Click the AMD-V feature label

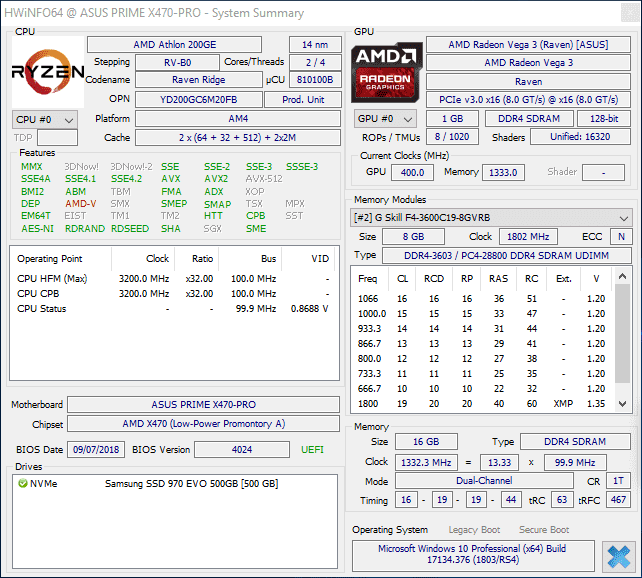(81, 203)
